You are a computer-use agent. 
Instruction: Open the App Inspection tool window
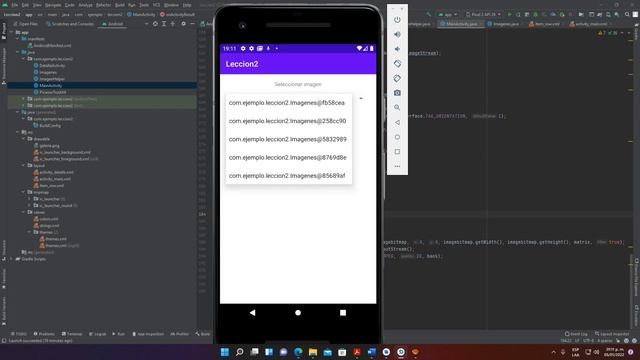[148, 334]
